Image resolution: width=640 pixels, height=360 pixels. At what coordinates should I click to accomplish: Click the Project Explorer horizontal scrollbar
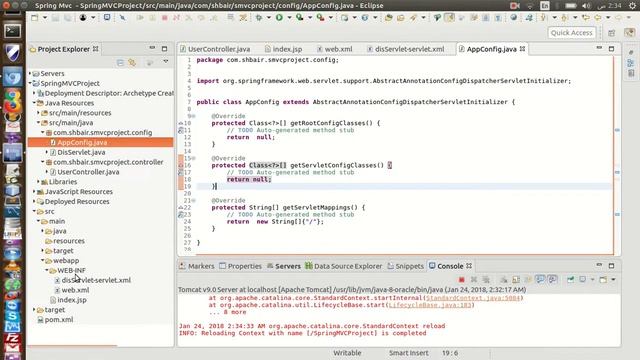[x=72, y=346]
